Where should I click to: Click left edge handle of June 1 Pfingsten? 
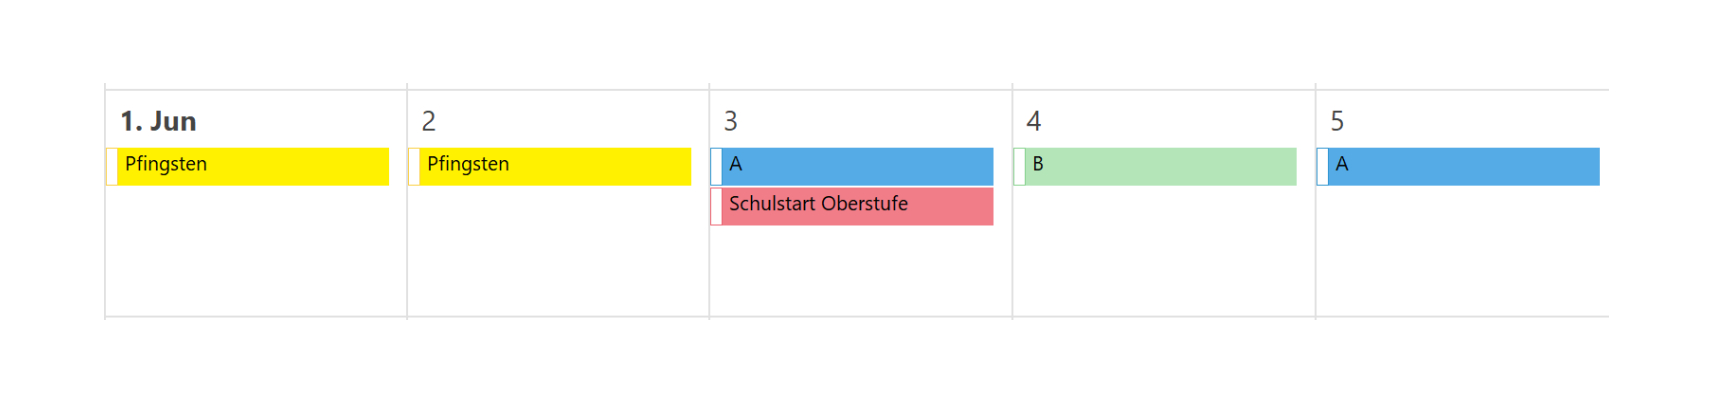click(x=112, y=166)
